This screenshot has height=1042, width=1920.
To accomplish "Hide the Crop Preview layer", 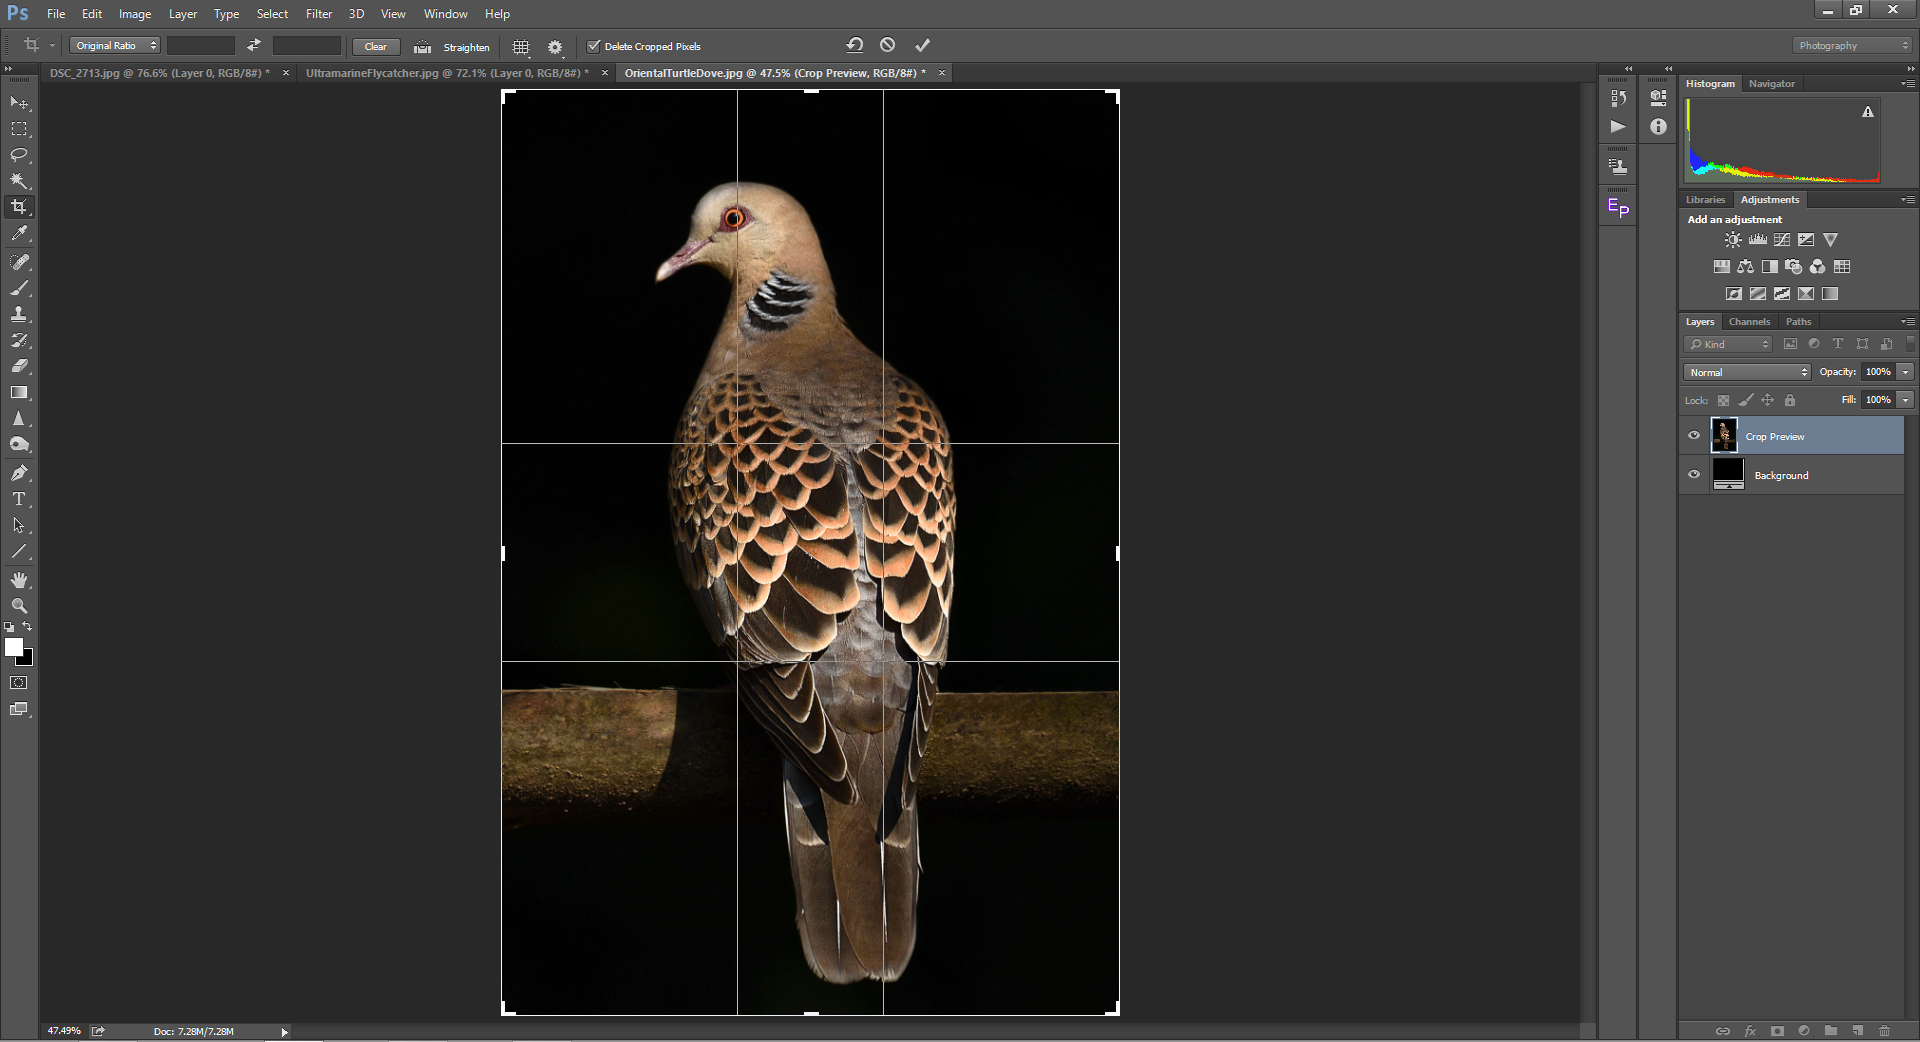I will [1694, 436].
